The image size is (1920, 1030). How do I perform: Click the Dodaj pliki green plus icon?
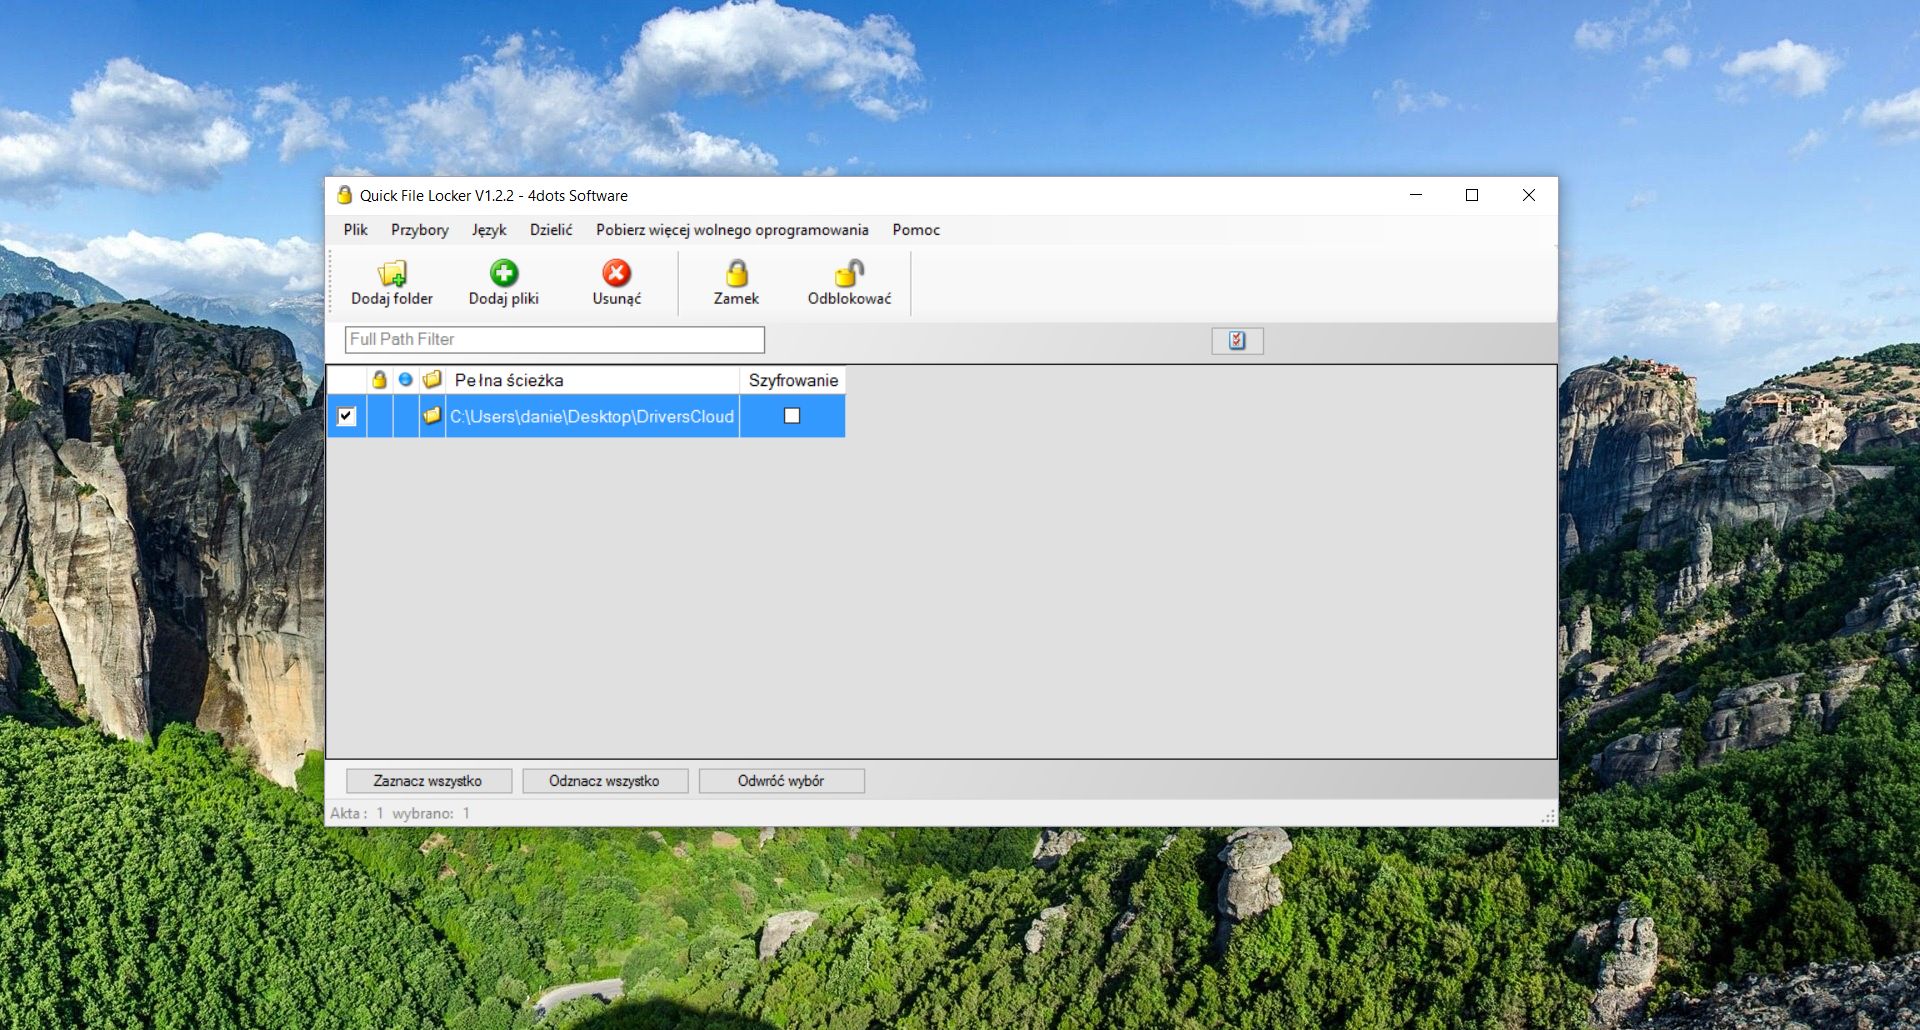[504, 272]
